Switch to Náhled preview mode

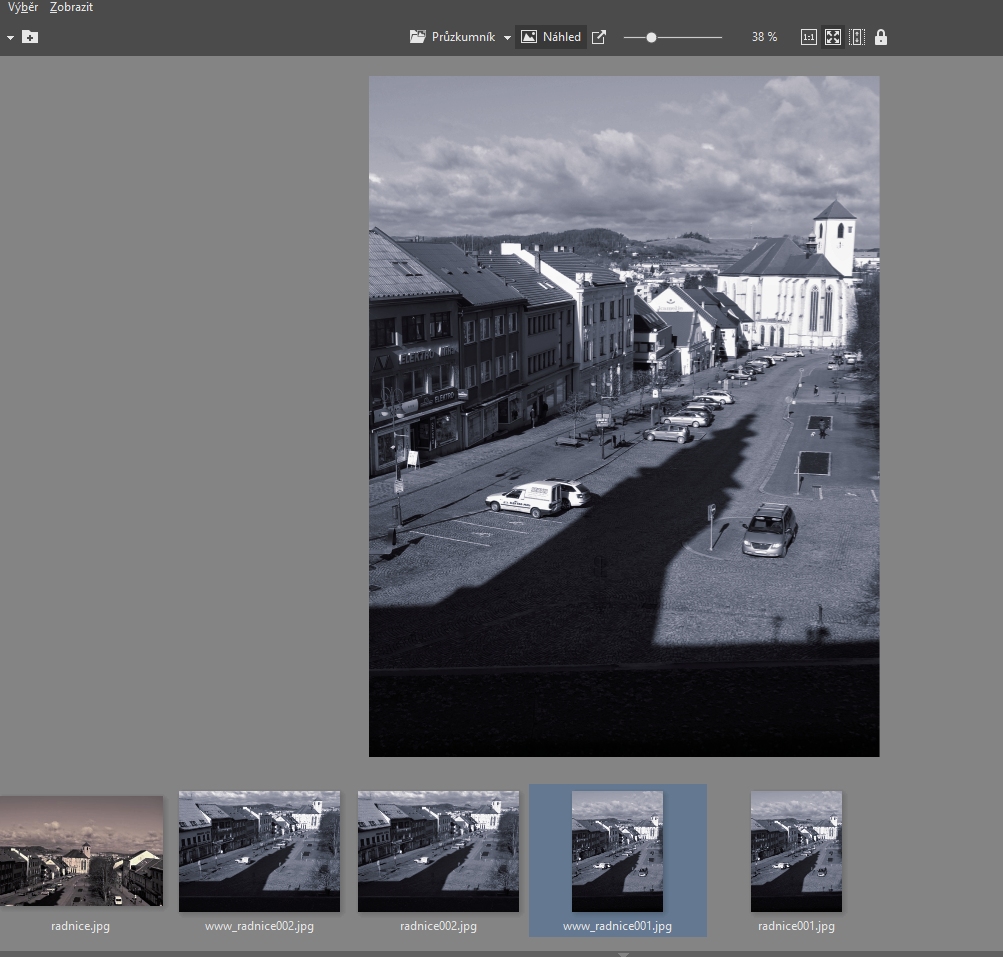tap(551, 37)
